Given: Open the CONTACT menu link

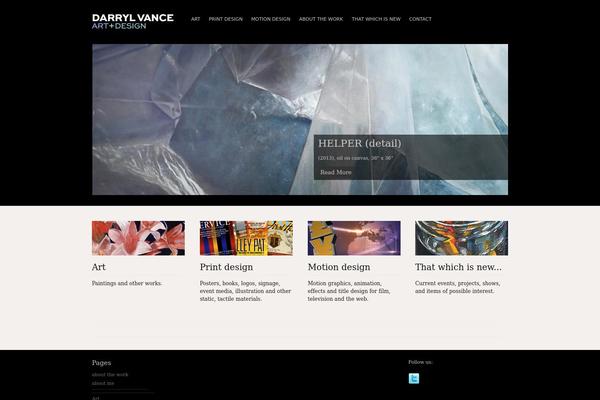Looking at the screenshot, I should [420, 19].
